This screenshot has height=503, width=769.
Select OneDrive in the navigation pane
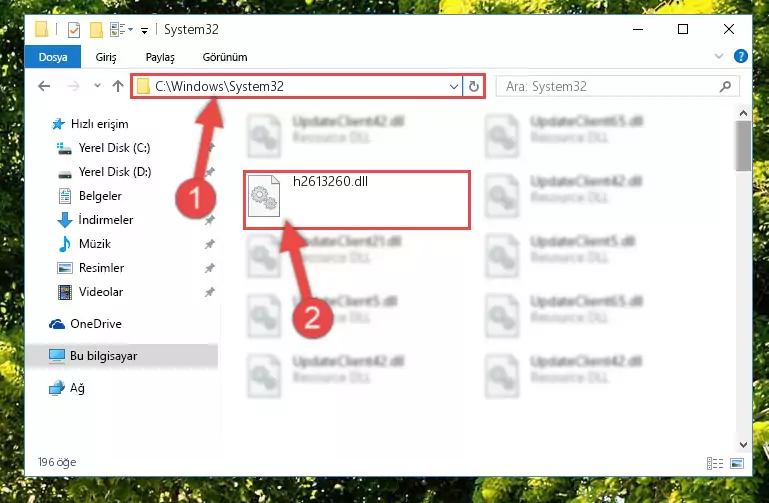click(x=85, y=324)
